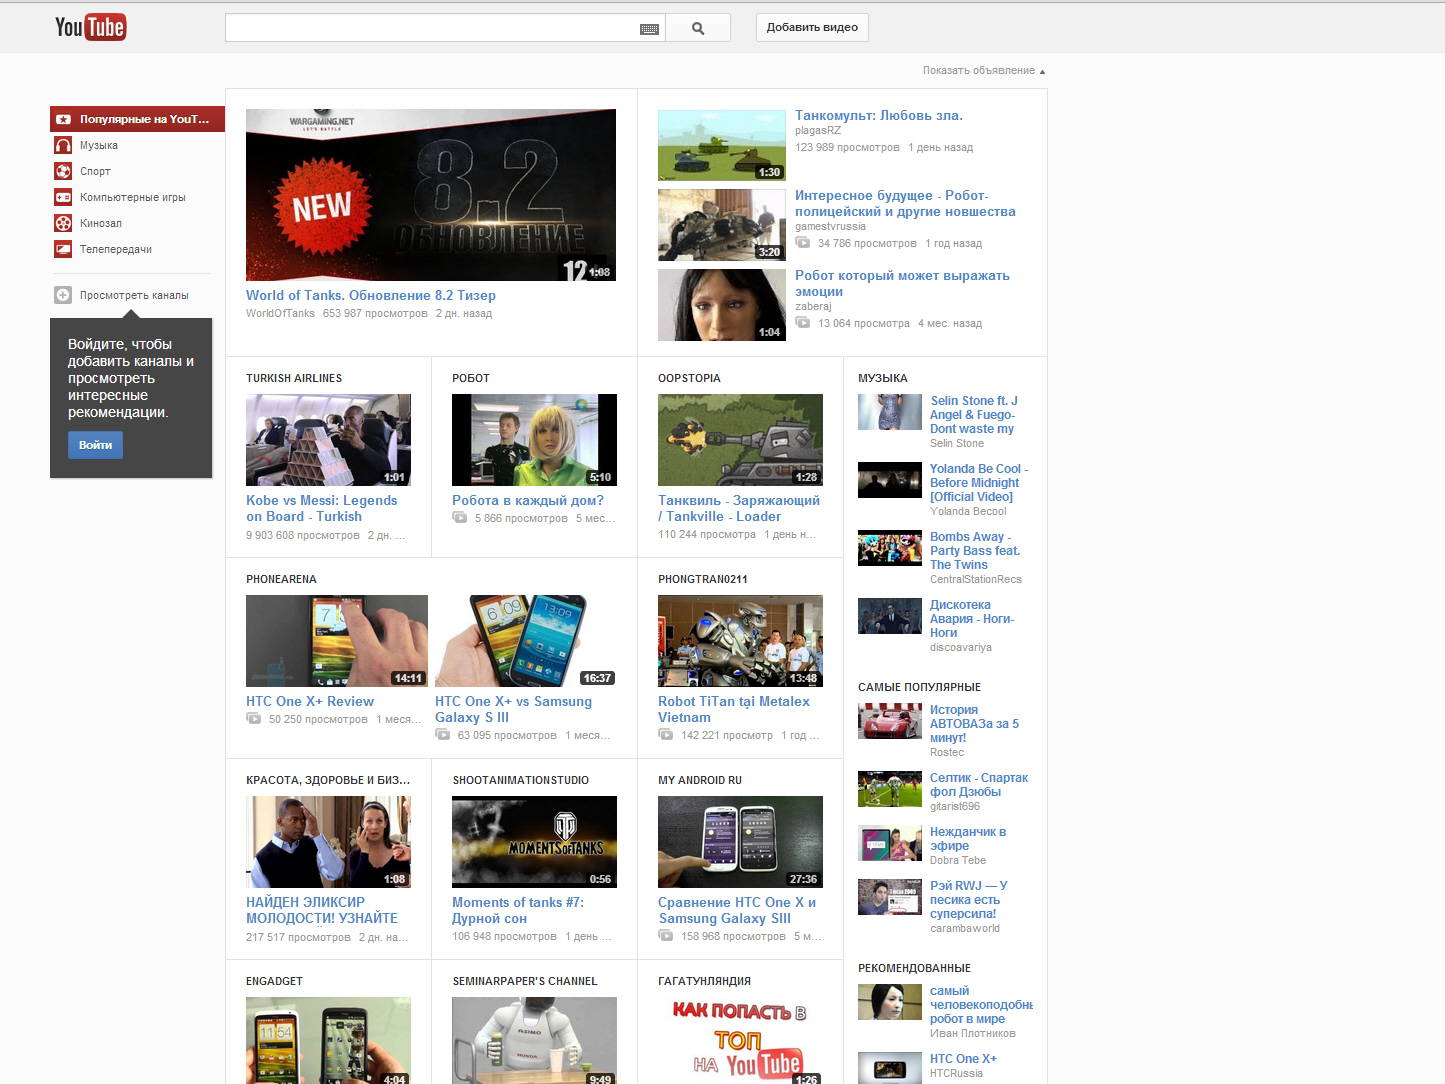
Task: Open Танкомульт: Любовь зла video link
Action: pyautogui.click(x=879, y=115)
